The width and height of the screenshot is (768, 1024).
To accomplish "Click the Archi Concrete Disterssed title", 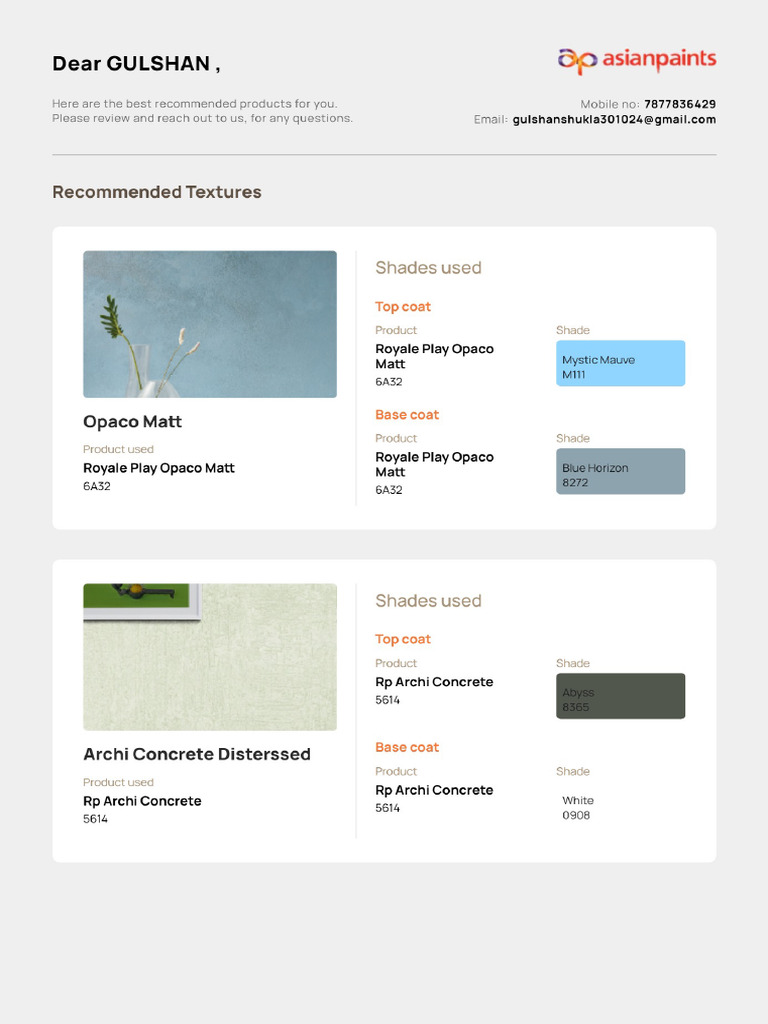I will [x=197, y=754].
